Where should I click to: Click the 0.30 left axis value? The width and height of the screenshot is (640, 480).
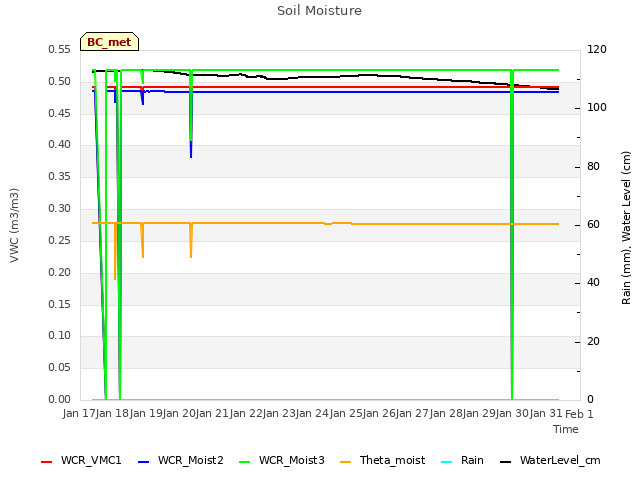click(x=59, y=209)
